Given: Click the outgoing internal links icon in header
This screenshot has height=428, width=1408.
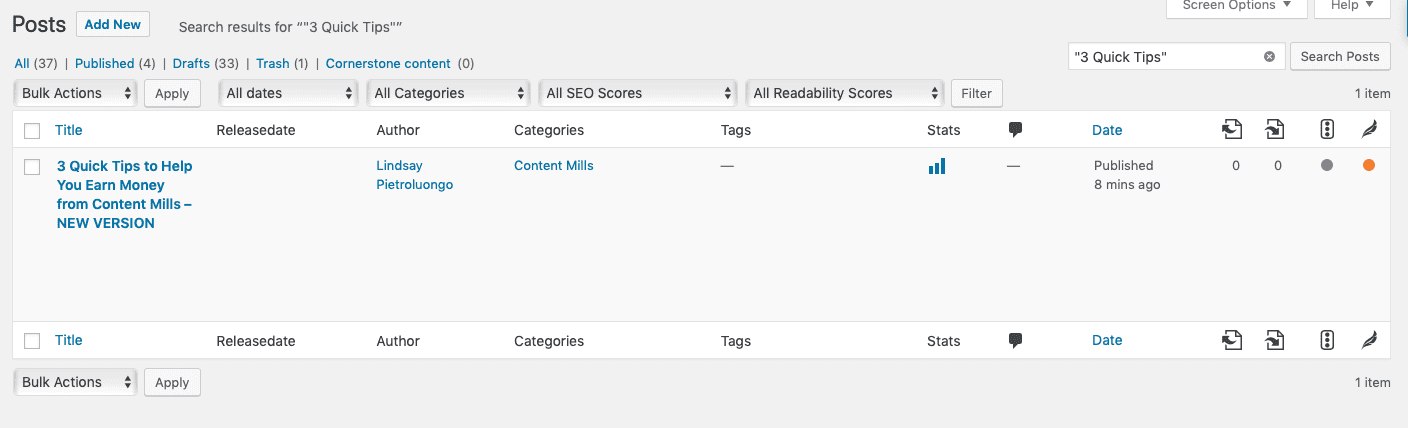Looking at the screenshot, I should pos(1232,130).
